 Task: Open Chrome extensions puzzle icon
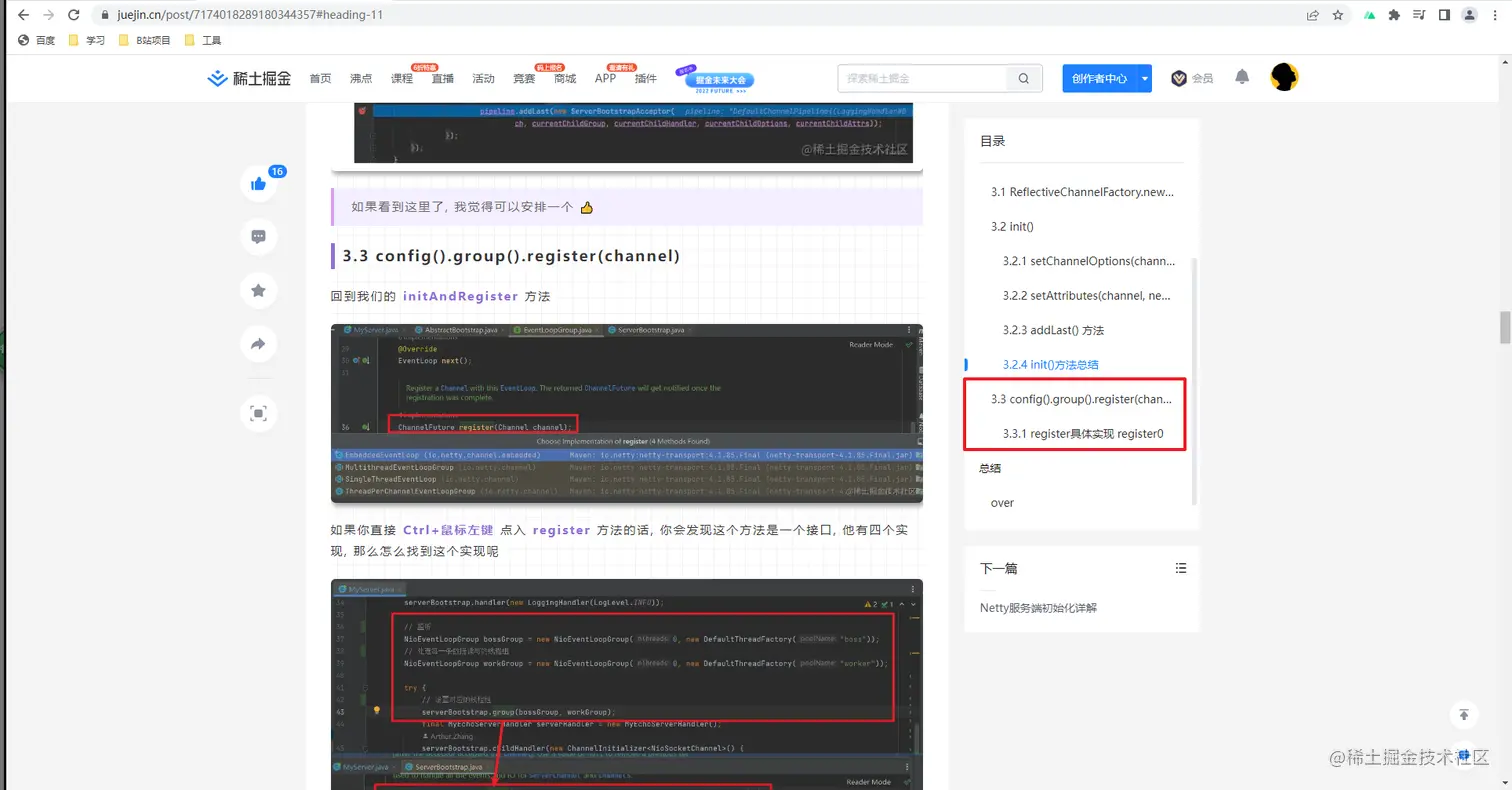coord(1394,15)
